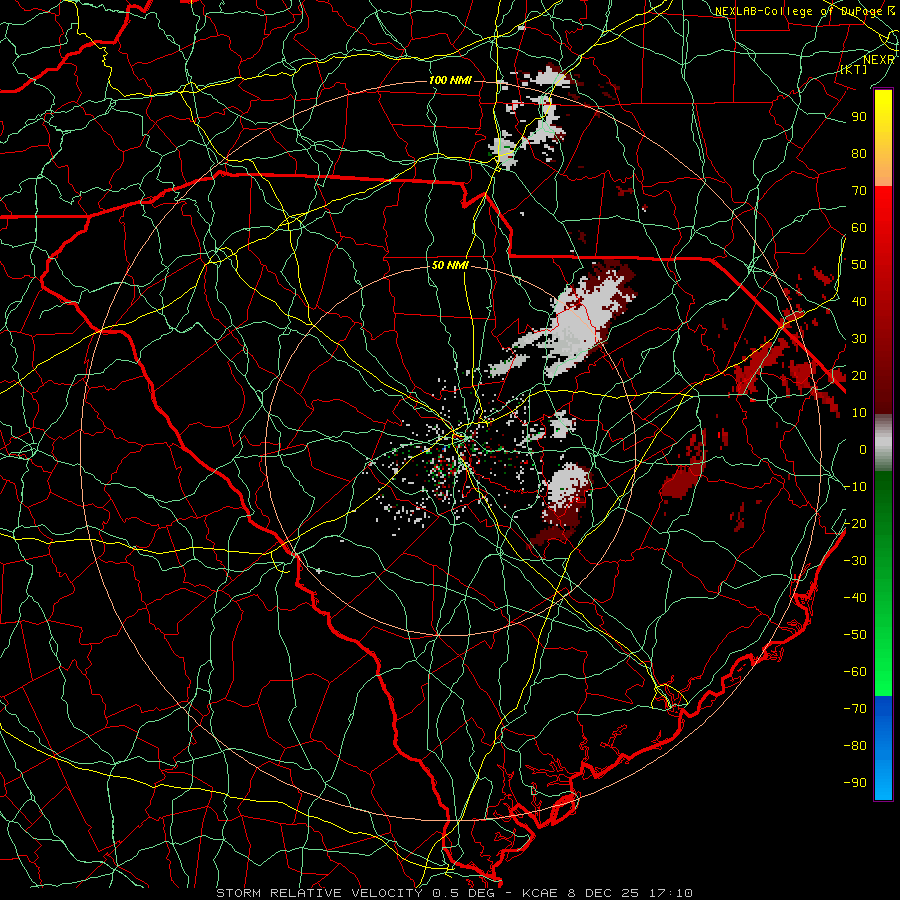The width and height of the screenshot is (900, 900).
Task: Click the "NEXR" label above the color scale
Action: (879, 59)
